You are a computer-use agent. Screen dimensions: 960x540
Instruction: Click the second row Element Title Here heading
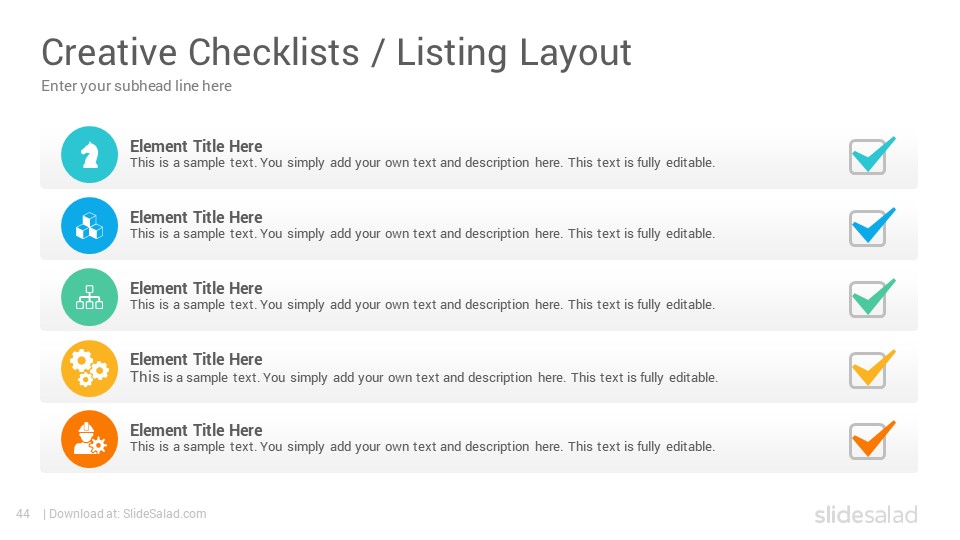coord(196,217)
